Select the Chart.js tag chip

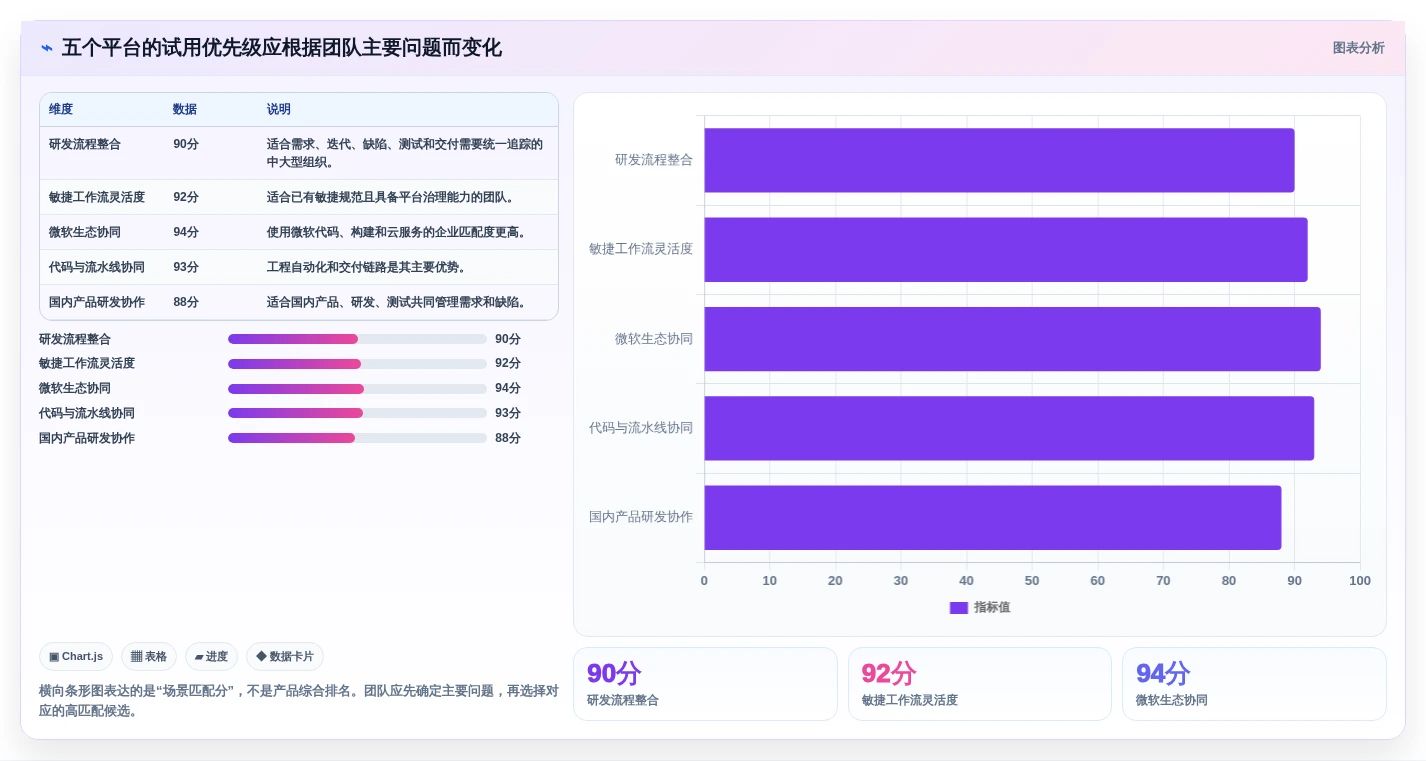76,657
